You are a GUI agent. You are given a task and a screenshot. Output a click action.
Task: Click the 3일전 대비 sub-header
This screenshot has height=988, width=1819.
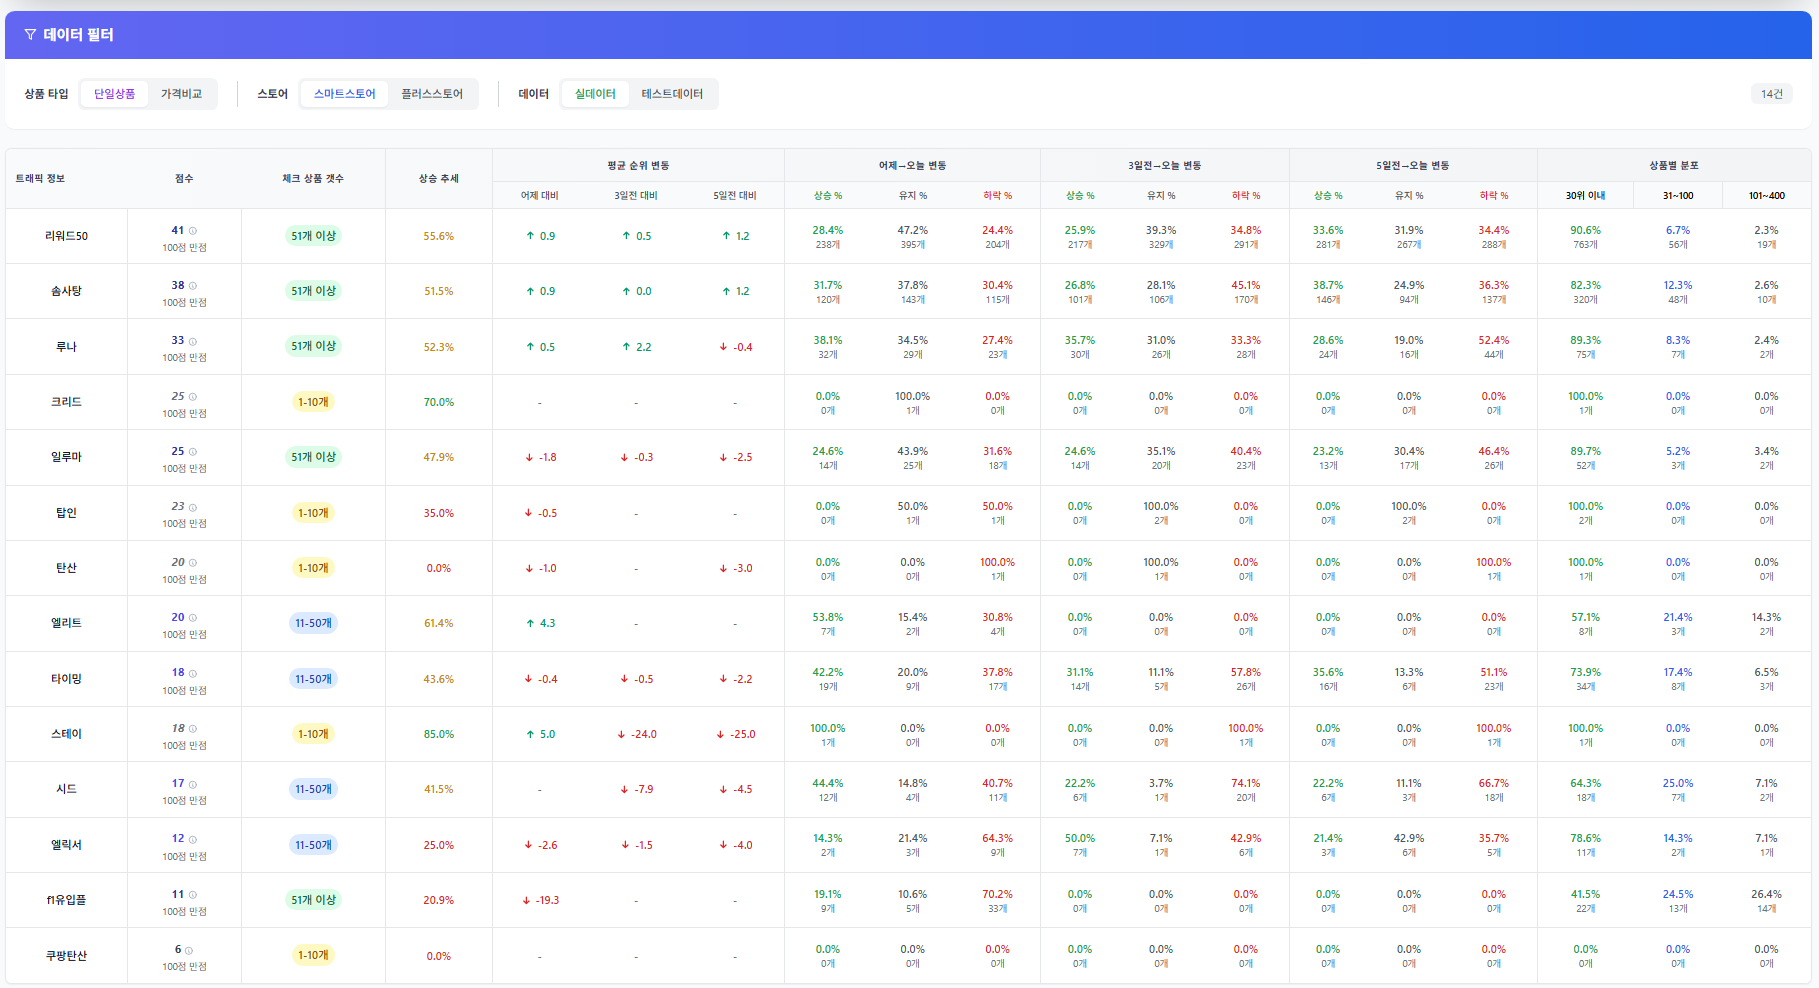click(636, 196)
